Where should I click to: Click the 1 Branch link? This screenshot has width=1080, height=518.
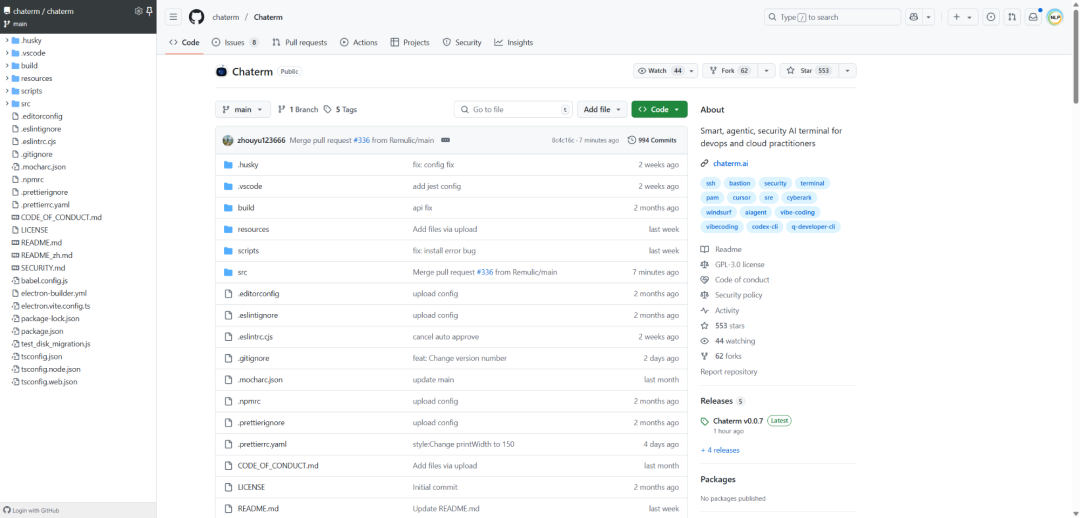point(298,110)
